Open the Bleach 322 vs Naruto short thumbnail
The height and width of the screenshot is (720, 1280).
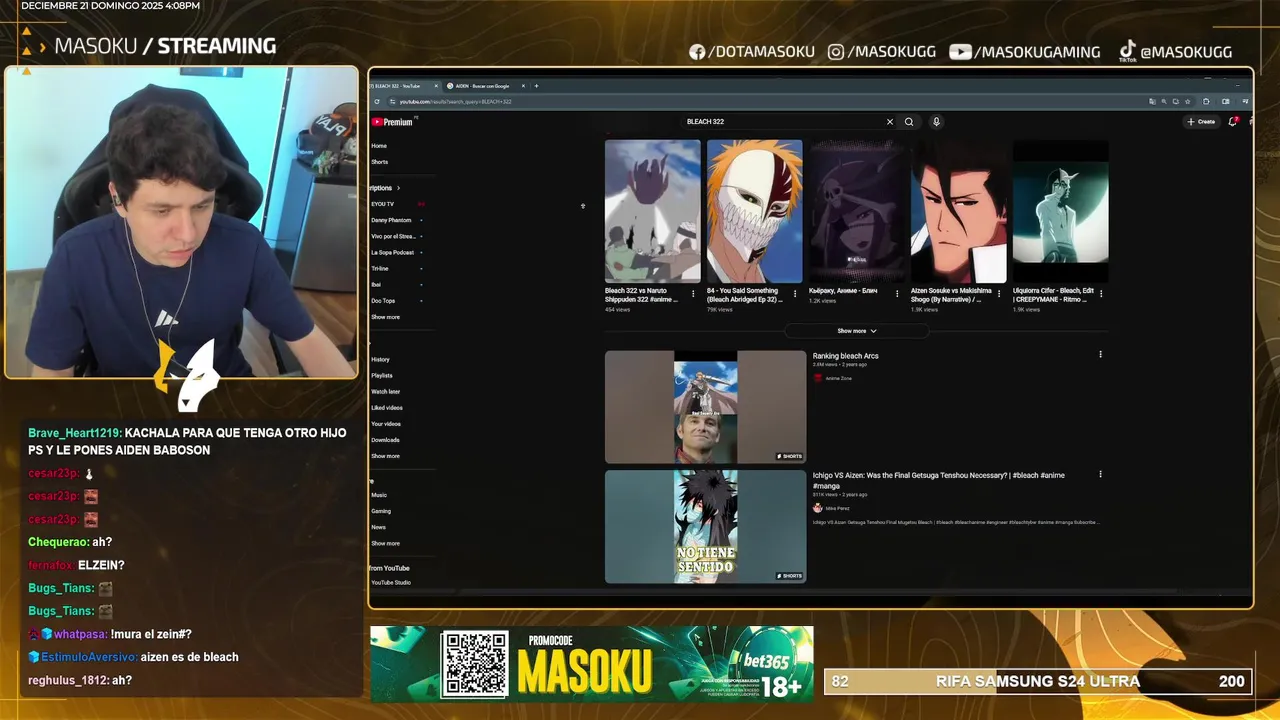(653, 211)
